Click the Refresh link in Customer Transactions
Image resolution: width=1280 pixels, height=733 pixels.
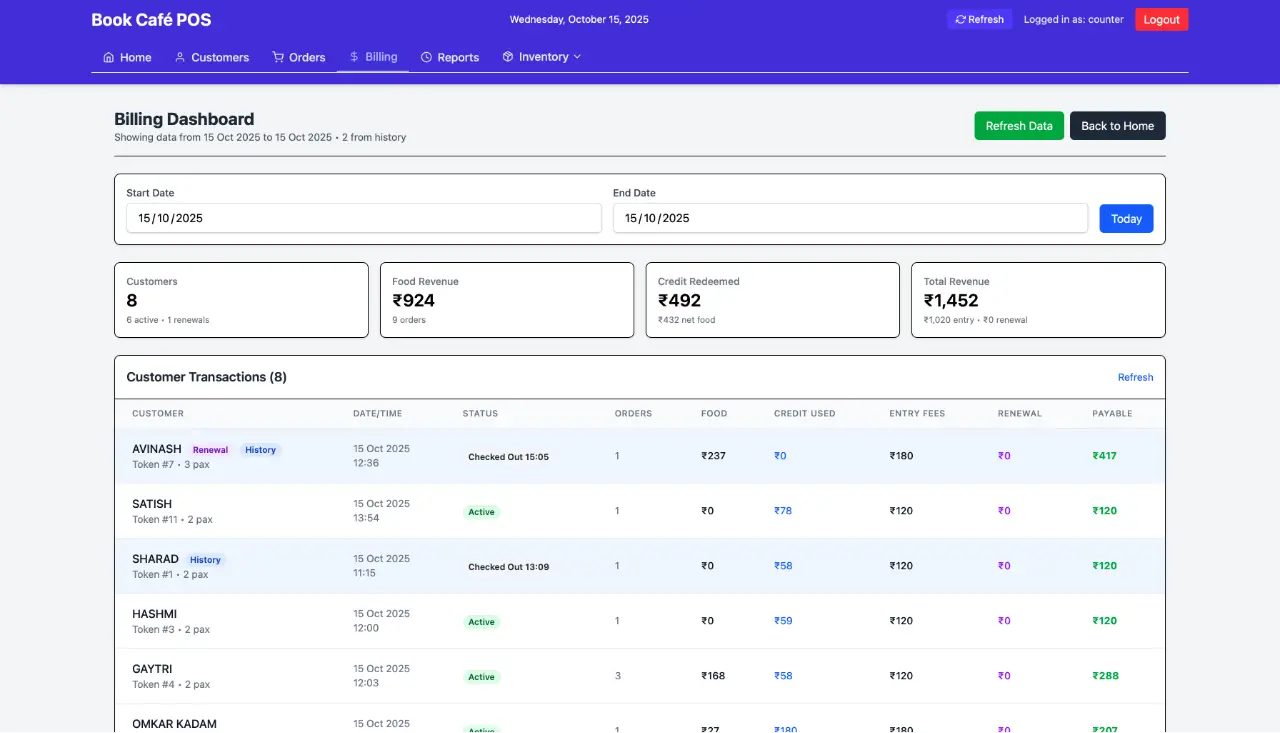(x=1135, y=378)
